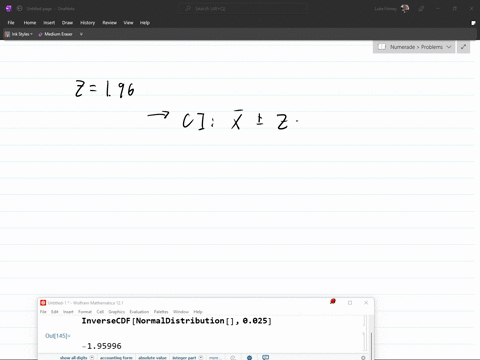Switch to the OneNote Insert tab
Viewport: 480px width, 360px height.
coord(49,23)
